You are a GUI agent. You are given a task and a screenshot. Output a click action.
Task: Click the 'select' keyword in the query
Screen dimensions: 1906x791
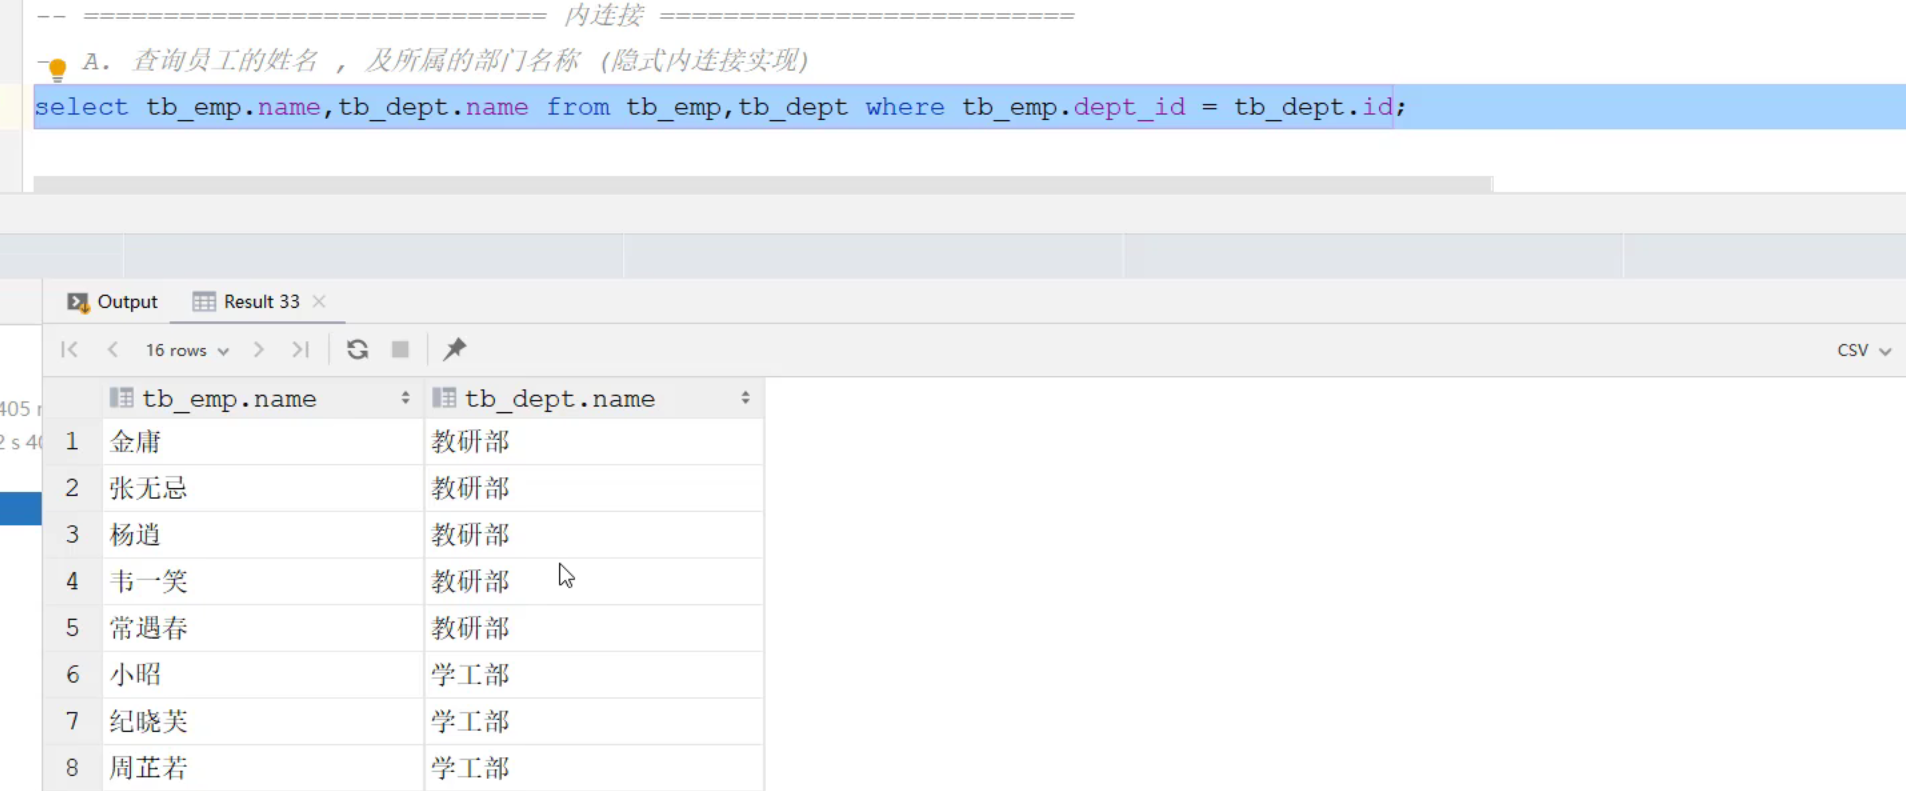(82, 107)
